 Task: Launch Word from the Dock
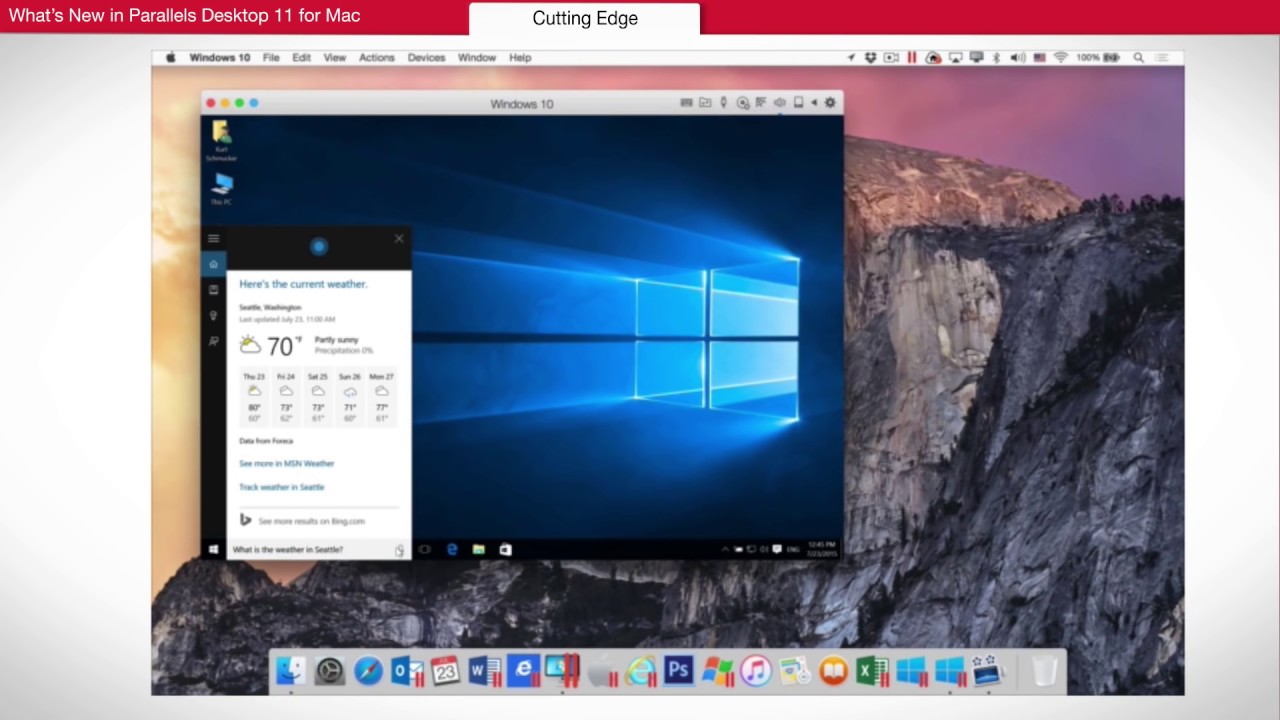pyautogui.click(x=484, y=671)
